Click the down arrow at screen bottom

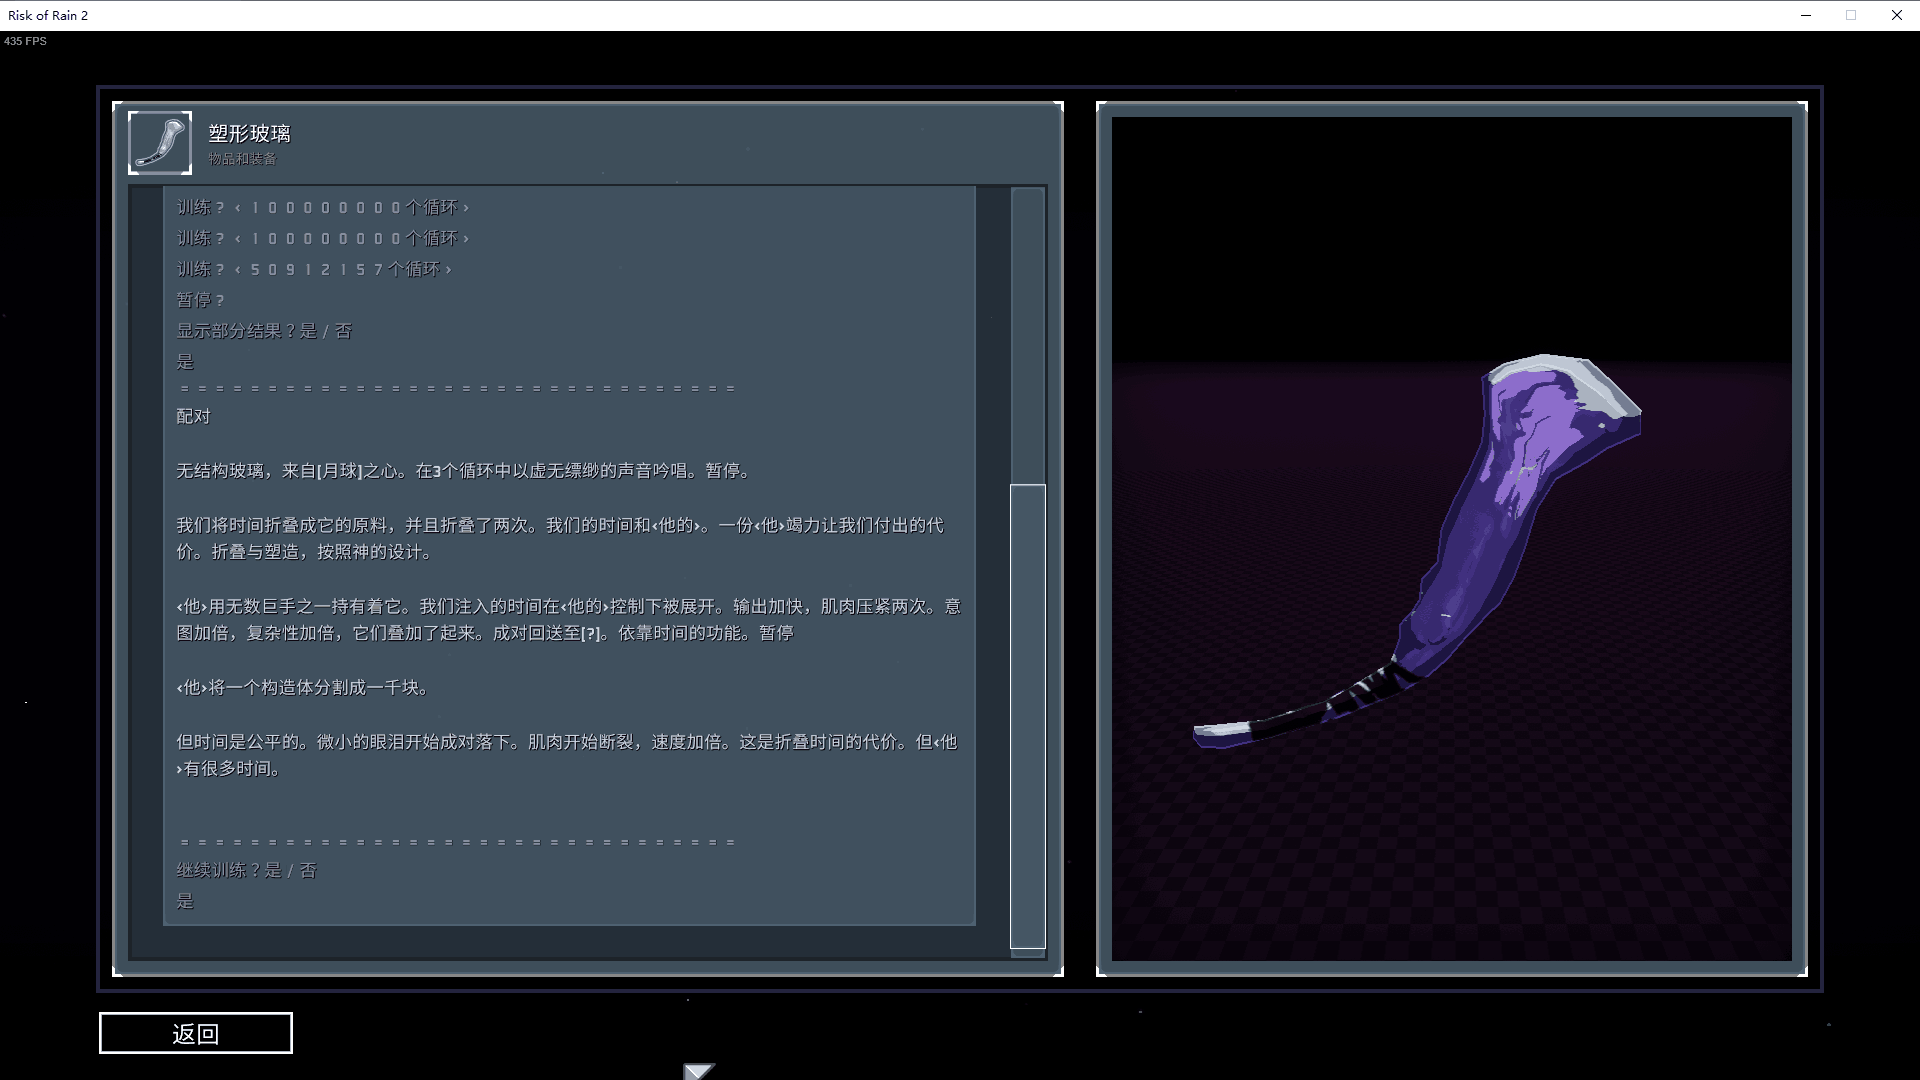pos(699,1071)
